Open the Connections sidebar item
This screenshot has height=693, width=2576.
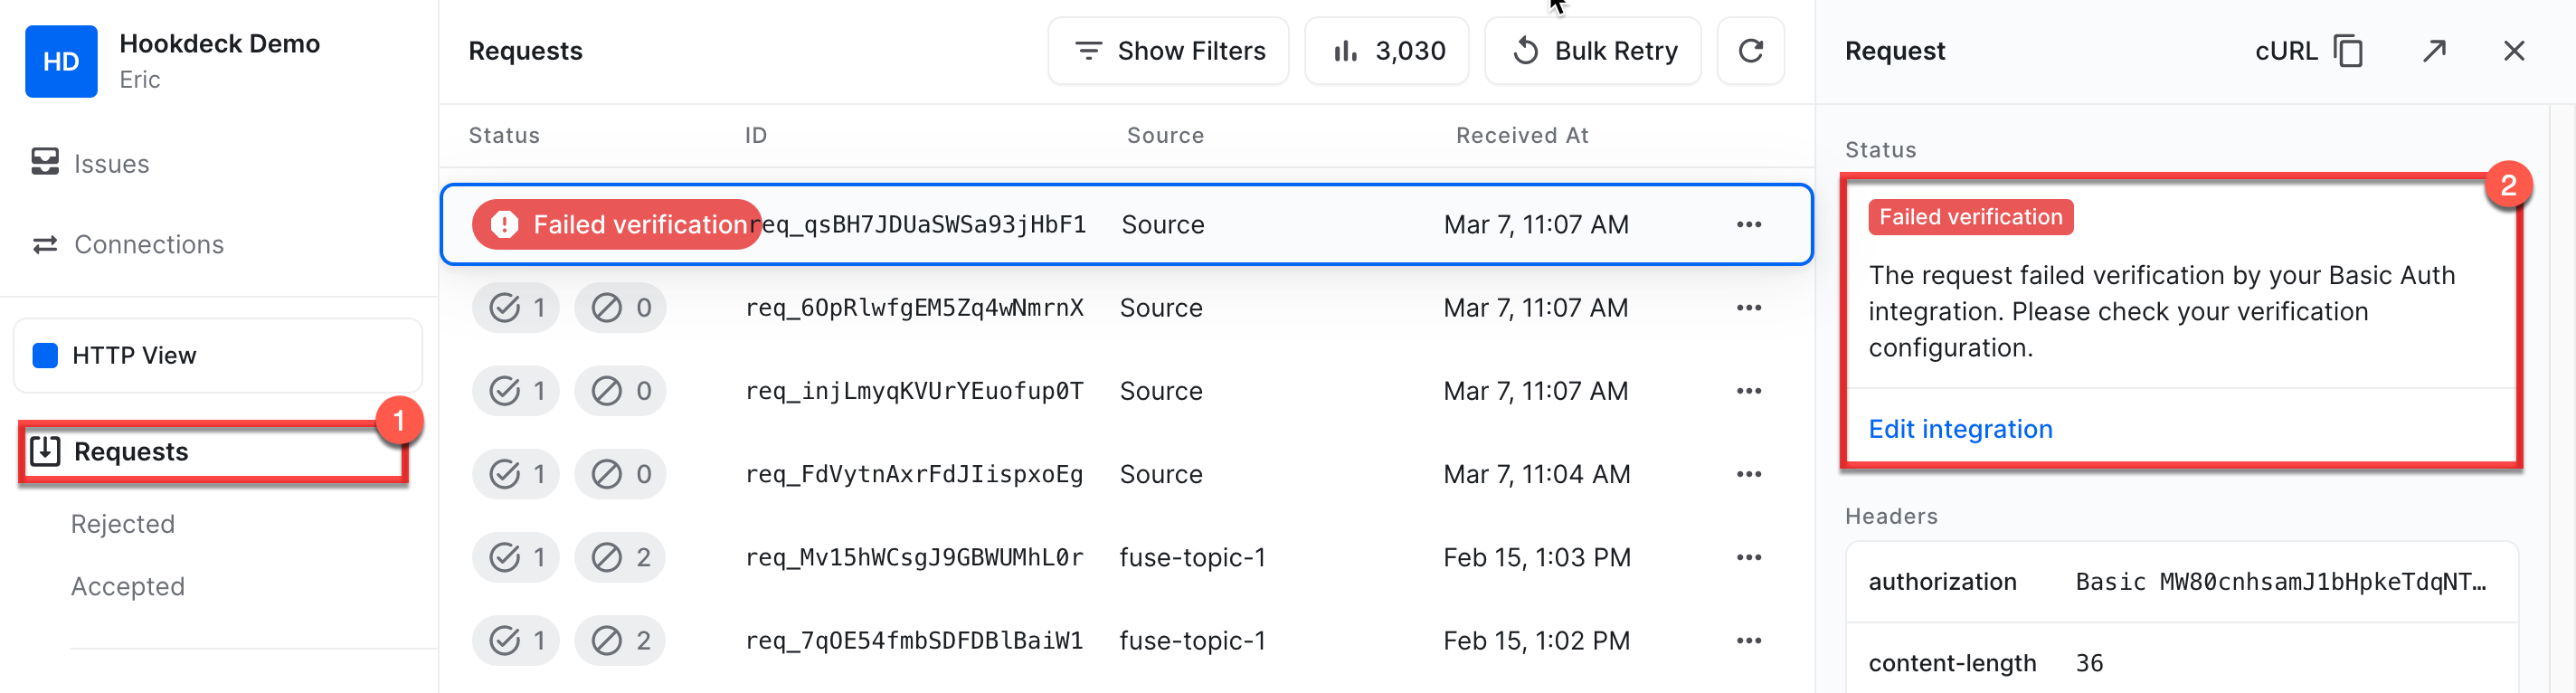point(148,245)
